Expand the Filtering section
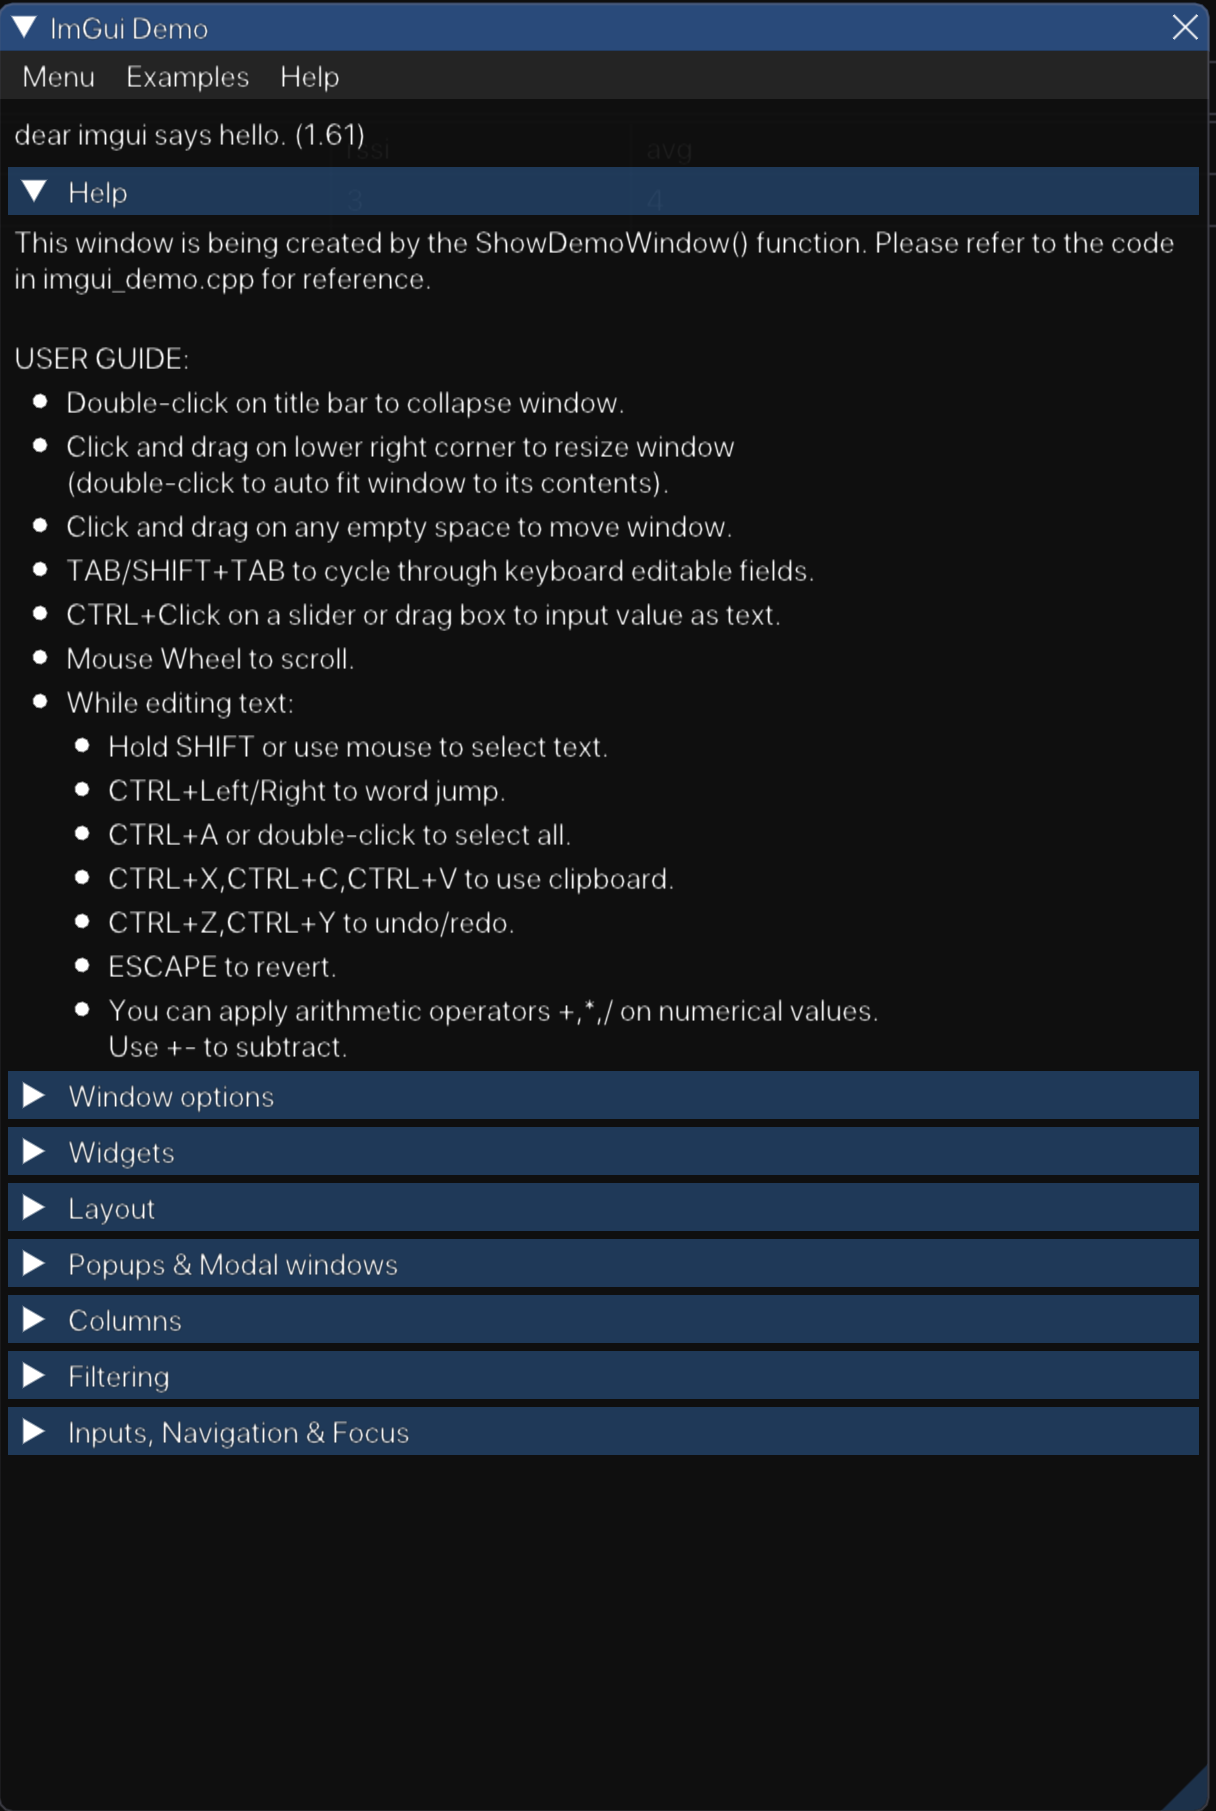Screen dimensions: 1216x1811 click(119, 1375)
